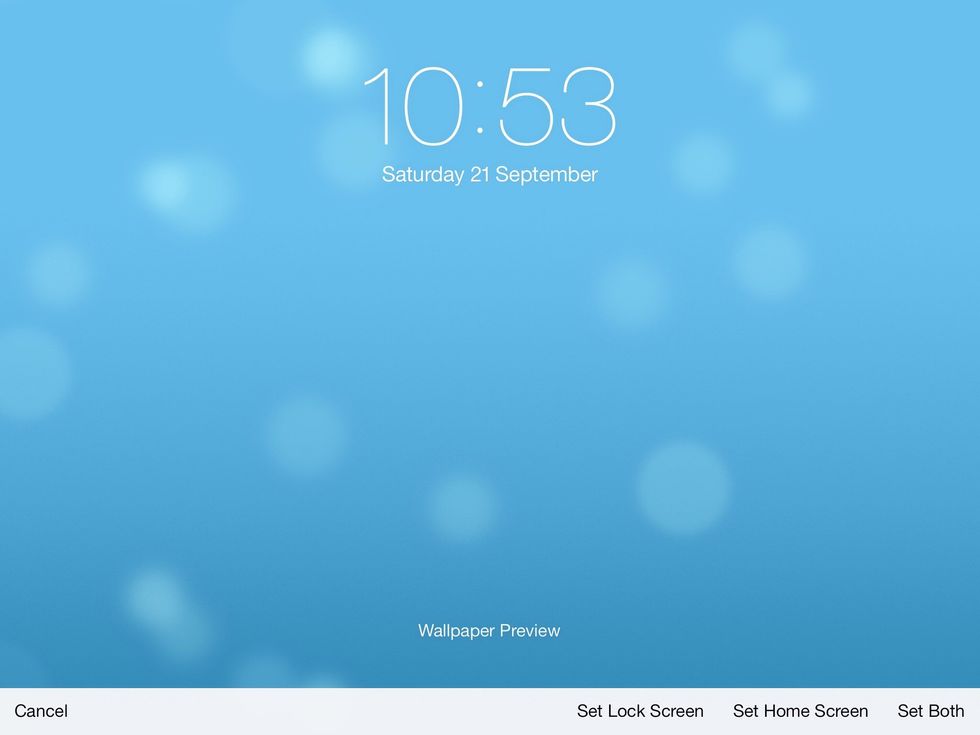The width and height of the screenshot is (980, 735).
Task: Click the word "Preview" in preview label
Action: (x=530, y=631)
